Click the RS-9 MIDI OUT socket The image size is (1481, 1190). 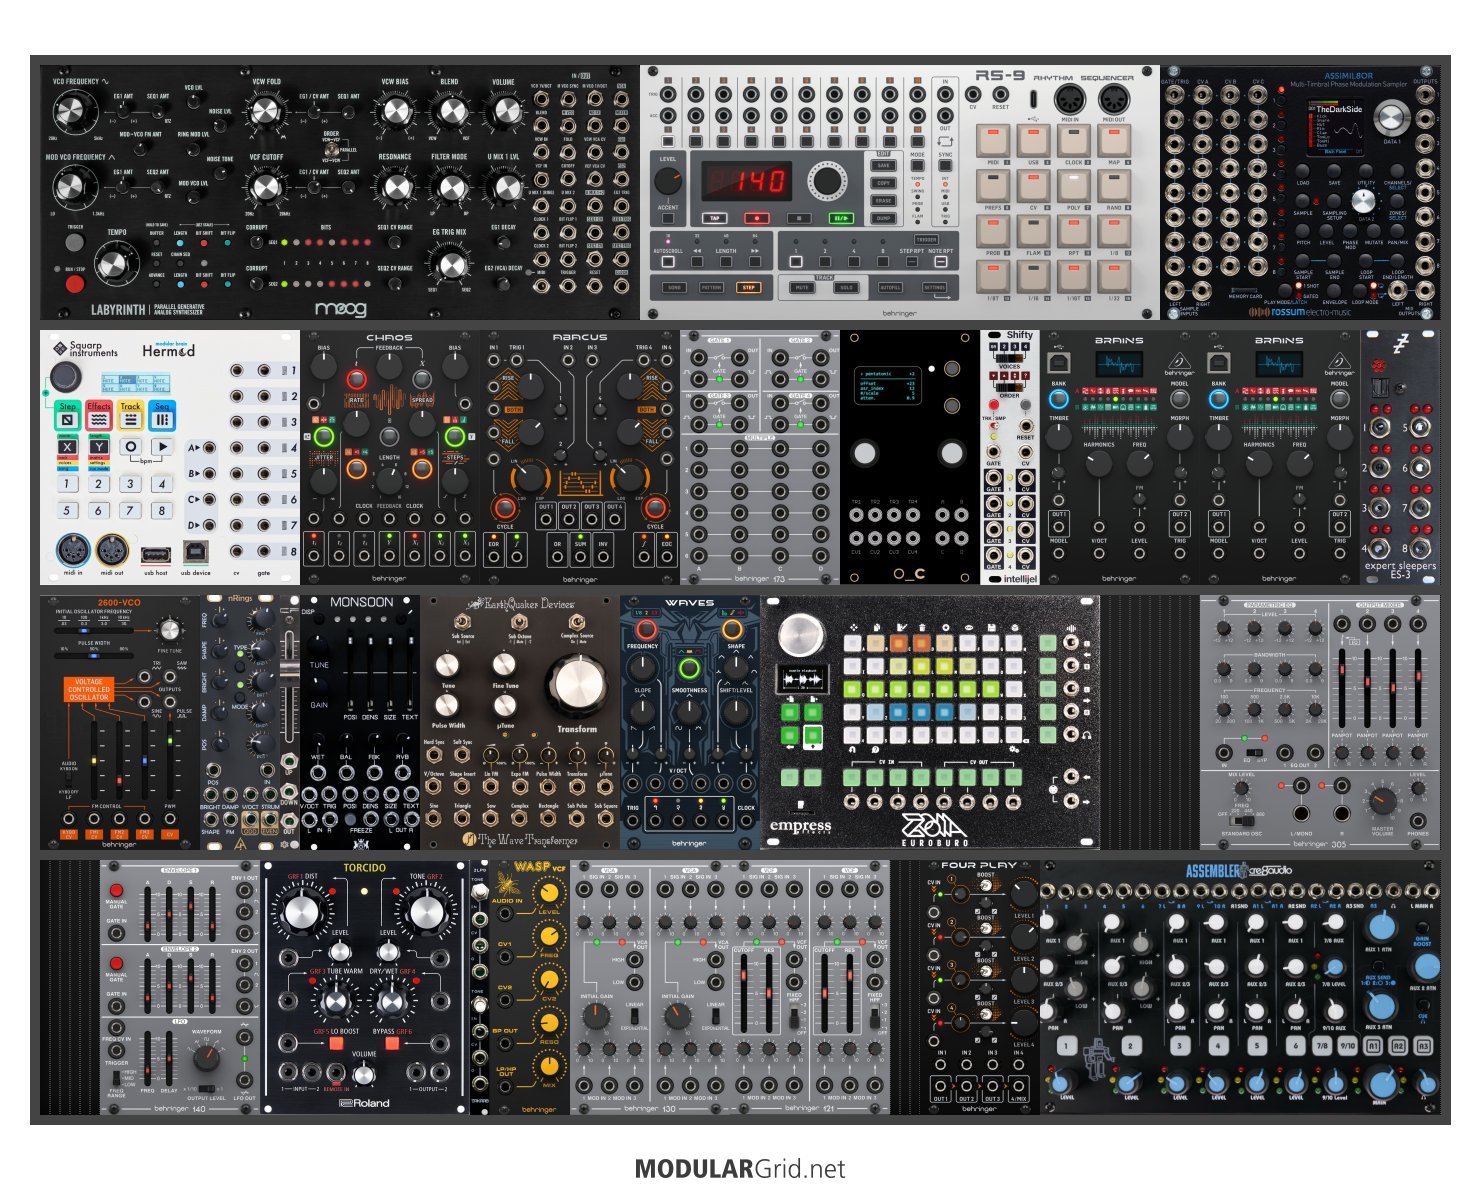pyautogui.click(x=1114, y=100)
